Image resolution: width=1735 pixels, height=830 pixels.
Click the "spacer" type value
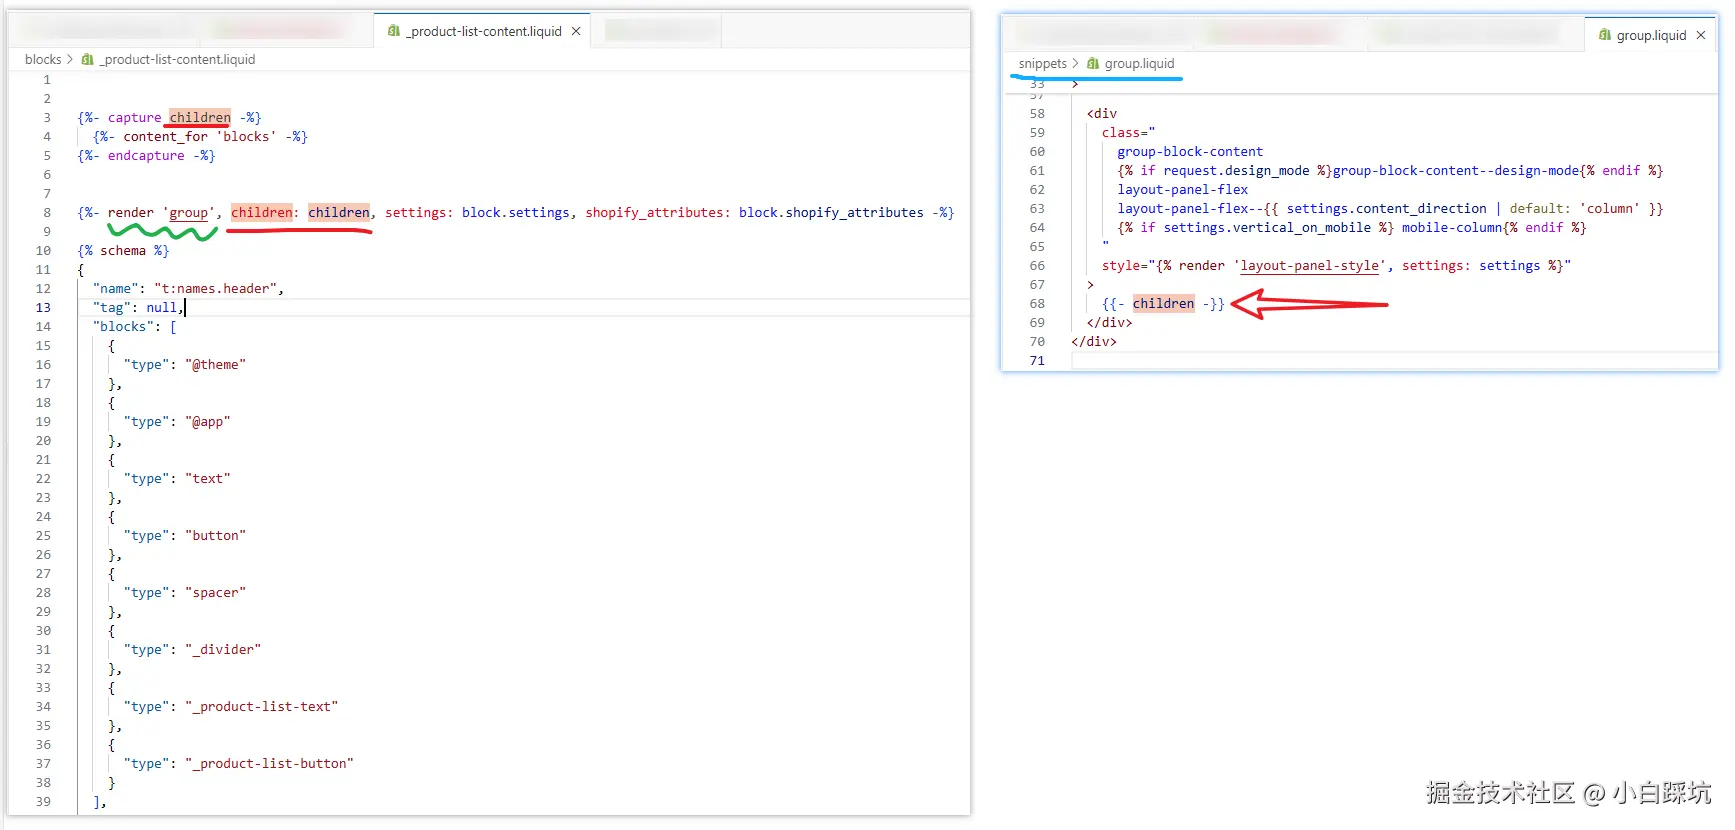[215, 592]
